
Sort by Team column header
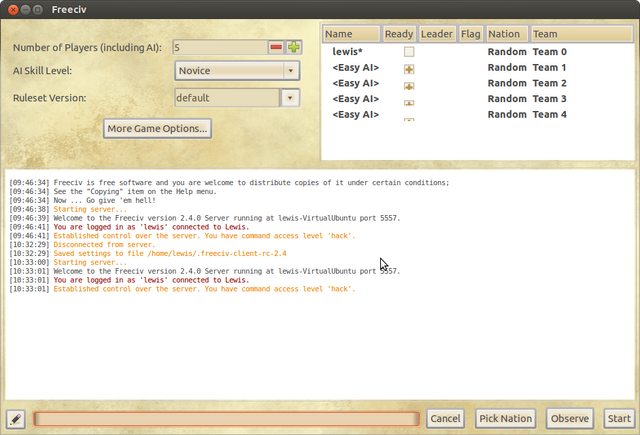click(x=582, y=34)
